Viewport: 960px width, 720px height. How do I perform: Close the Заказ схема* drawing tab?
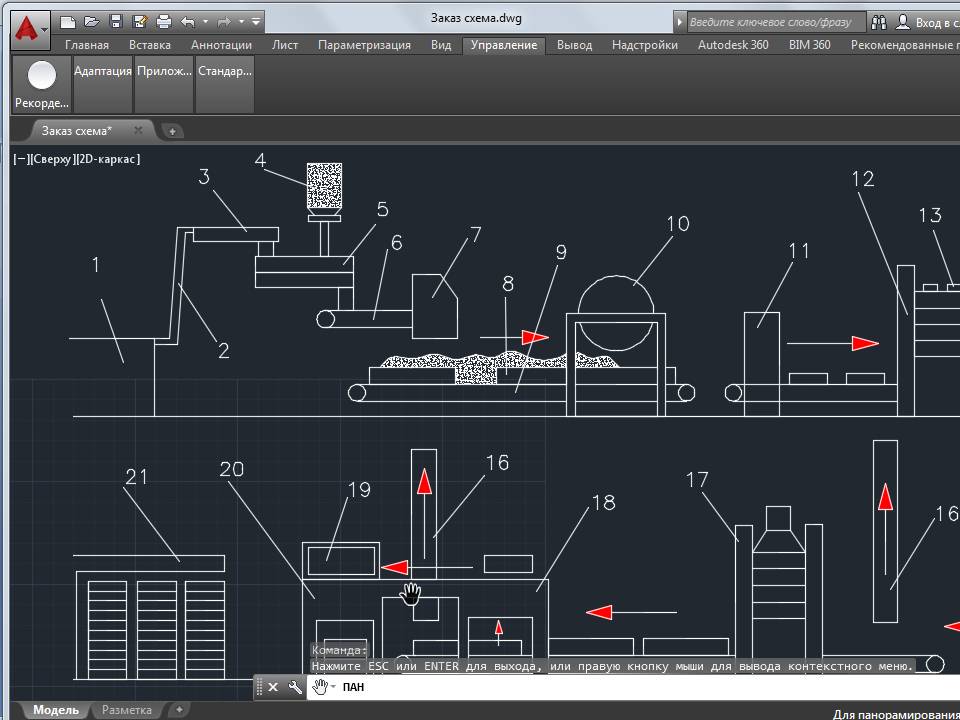(x=138, y=130)
